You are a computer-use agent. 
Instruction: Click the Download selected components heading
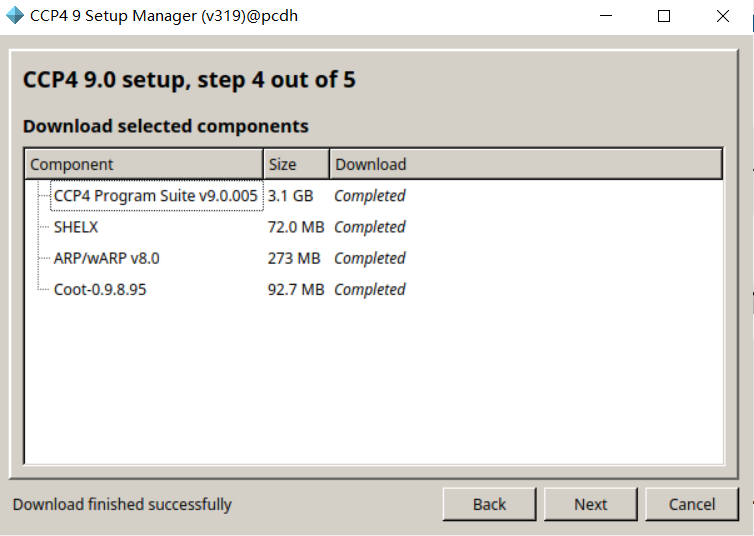tap(166, 126)
